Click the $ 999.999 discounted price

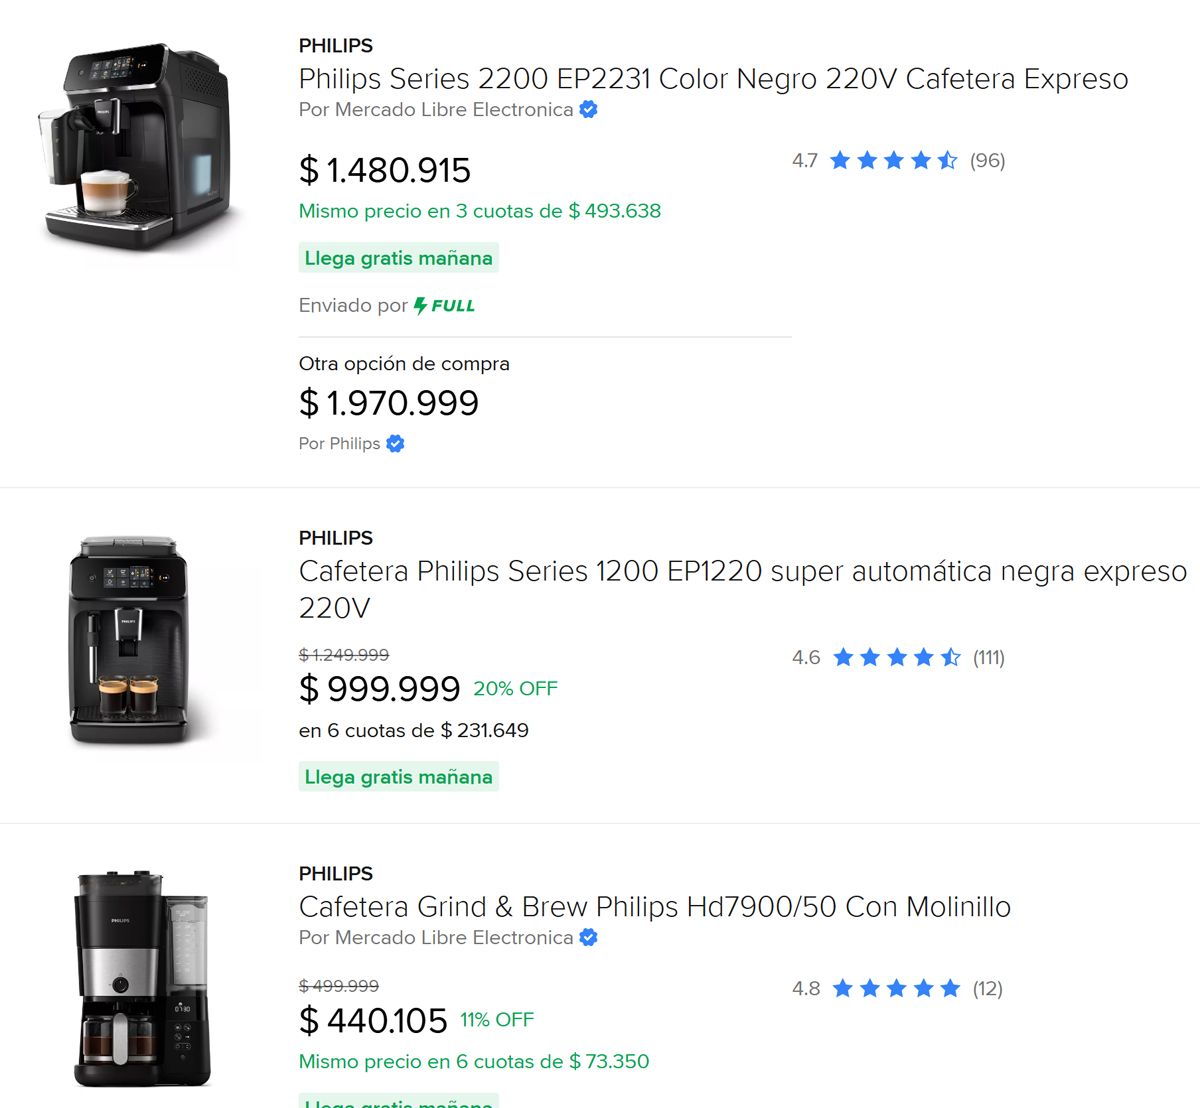(380, 689)
